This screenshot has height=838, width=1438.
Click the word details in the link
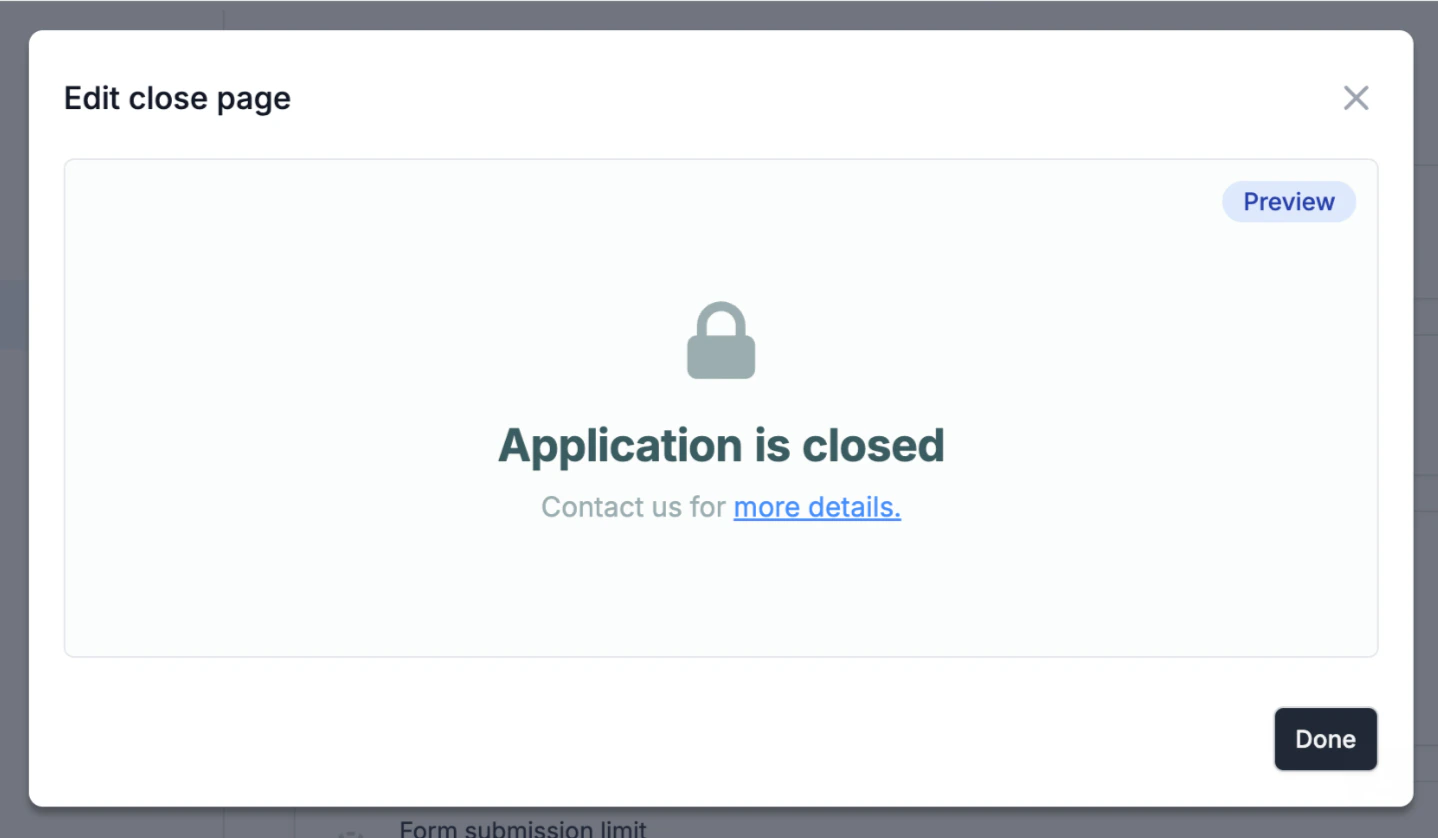coord(854,507)
